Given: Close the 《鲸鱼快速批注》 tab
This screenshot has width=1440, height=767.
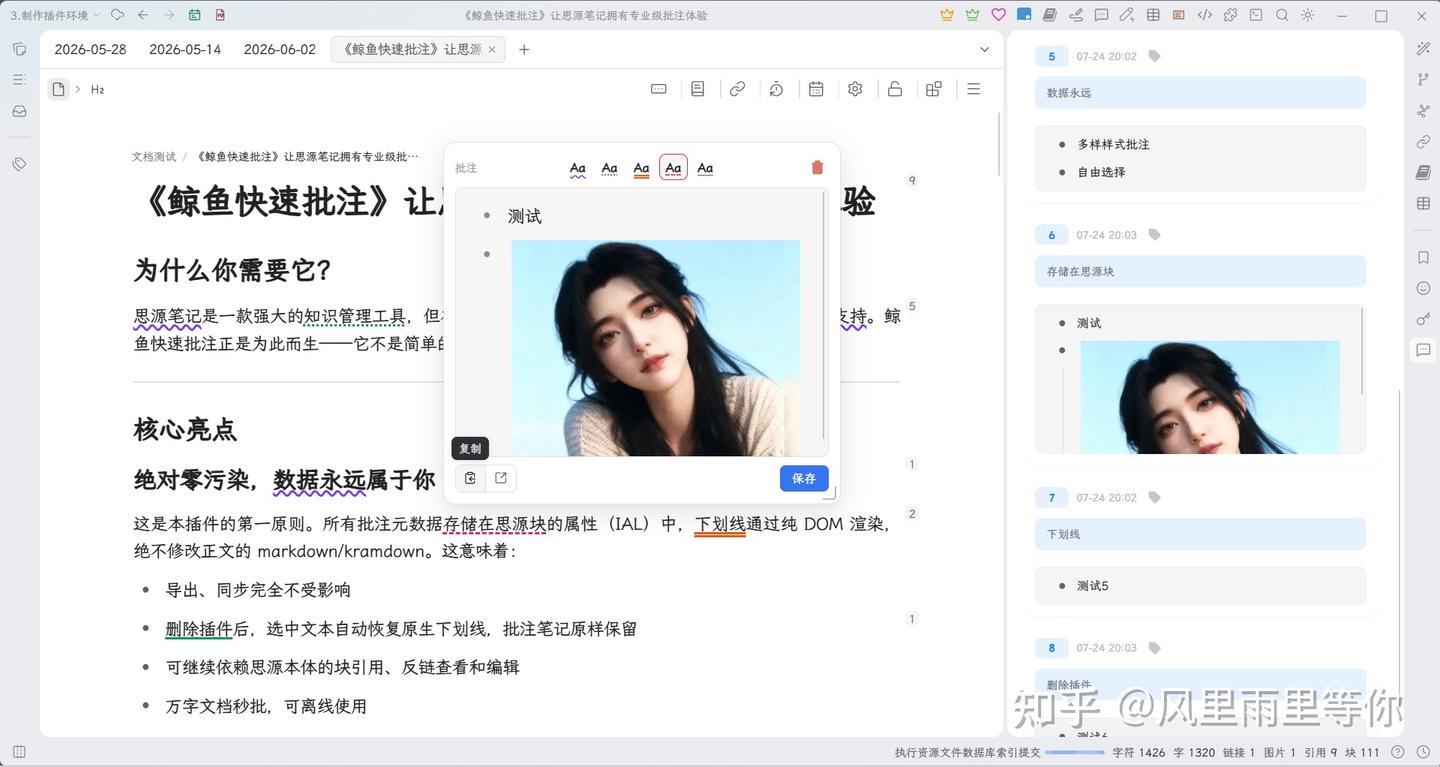Looking at the screenshot, I should coord(492,49).
